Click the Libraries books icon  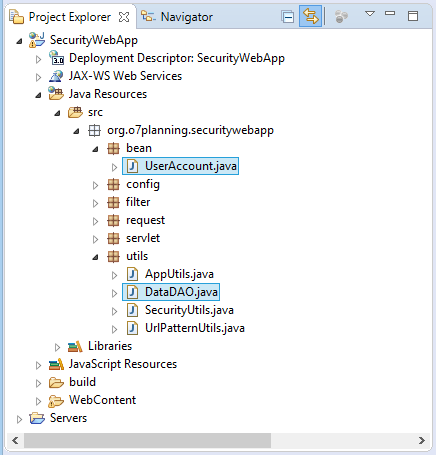pyautogui.click(x=75, y=346)
